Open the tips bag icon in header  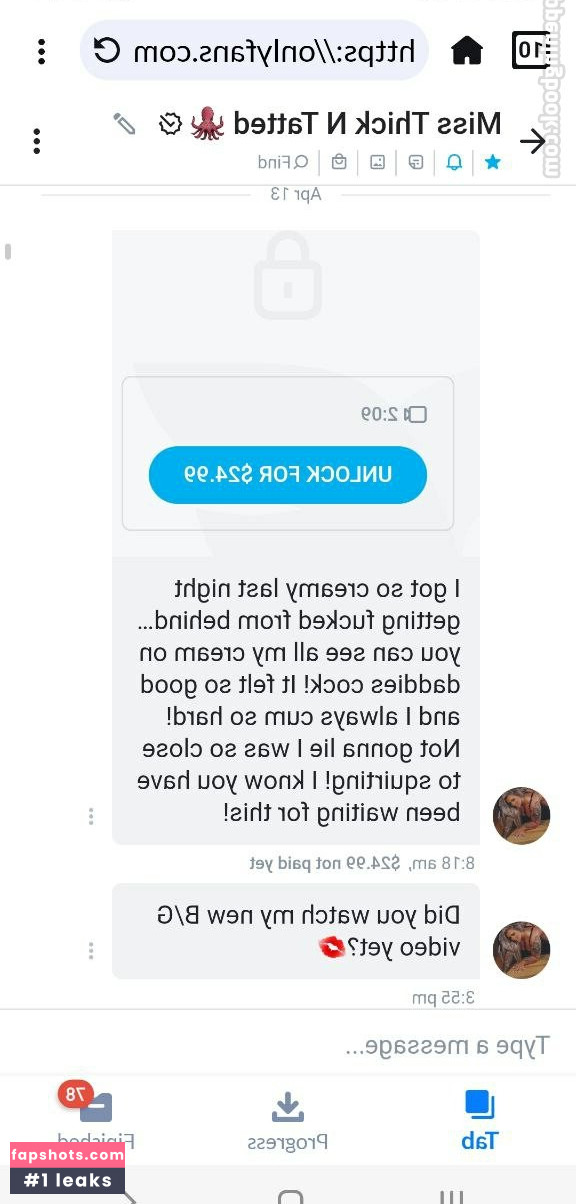[x=340, y=162]
